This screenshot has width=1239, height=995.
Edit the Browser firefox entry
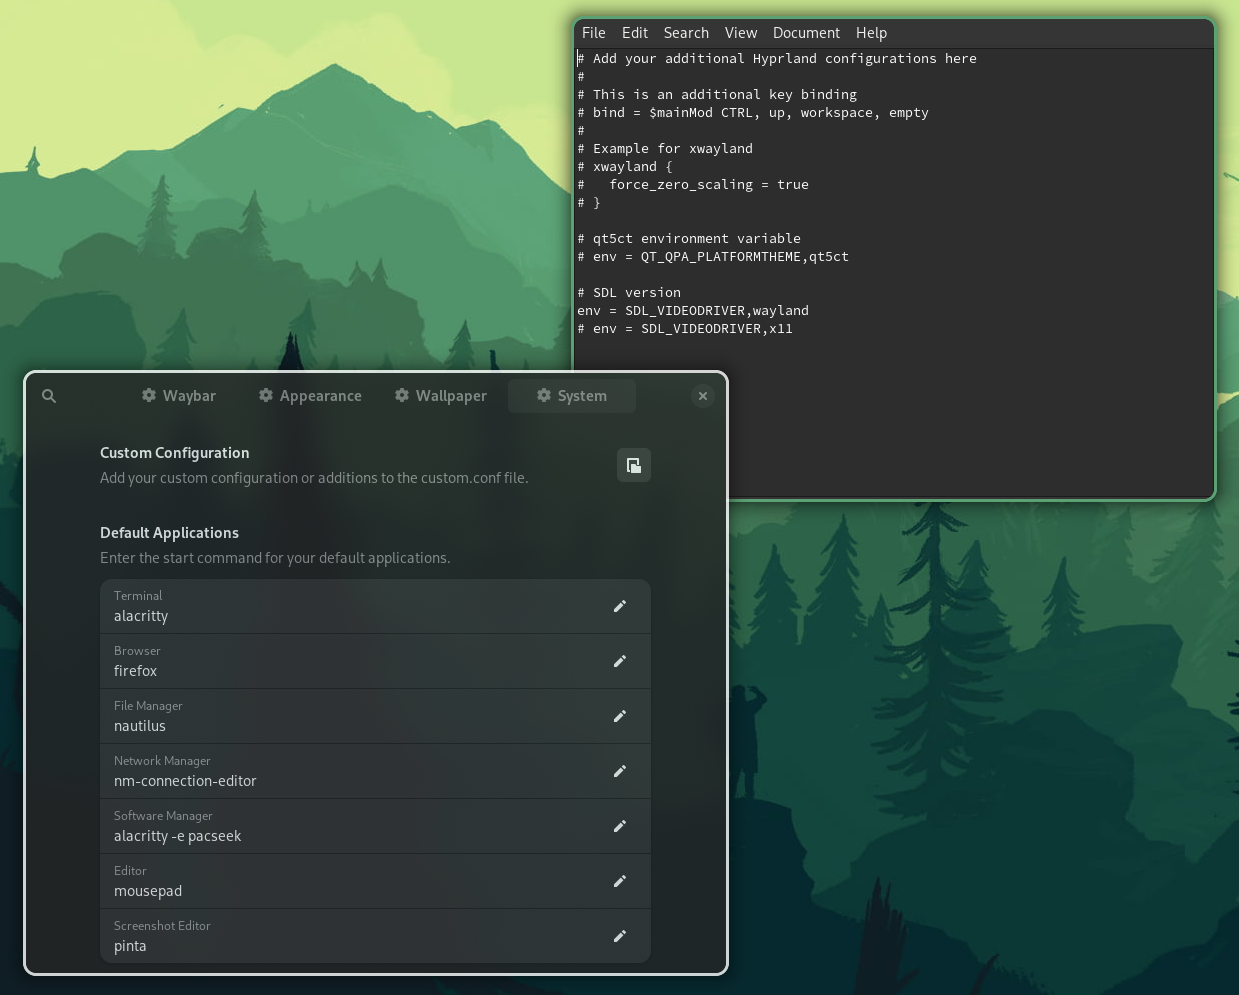(620, 661)
